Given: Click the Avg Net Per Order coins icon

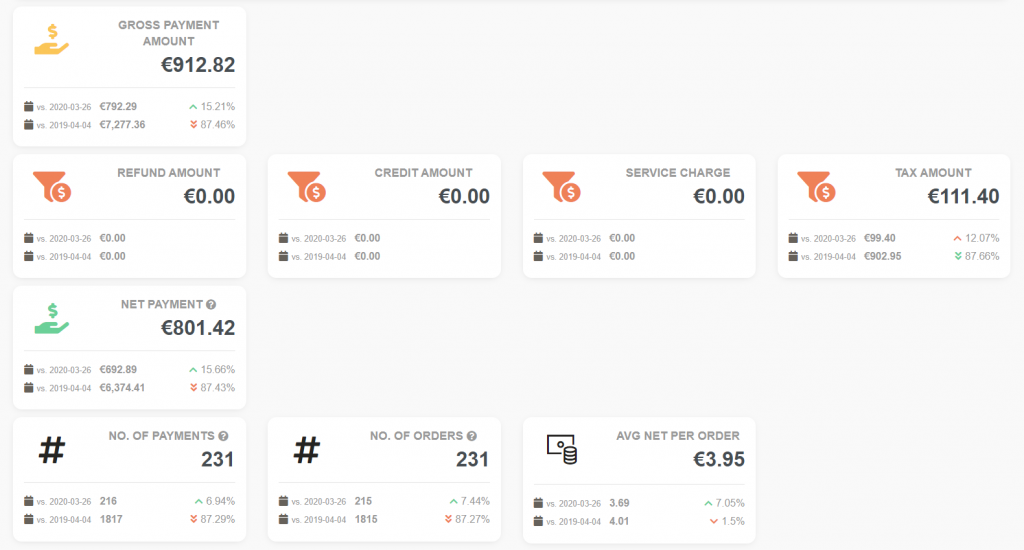Looking at the screenshot, I should pos(562,449).
